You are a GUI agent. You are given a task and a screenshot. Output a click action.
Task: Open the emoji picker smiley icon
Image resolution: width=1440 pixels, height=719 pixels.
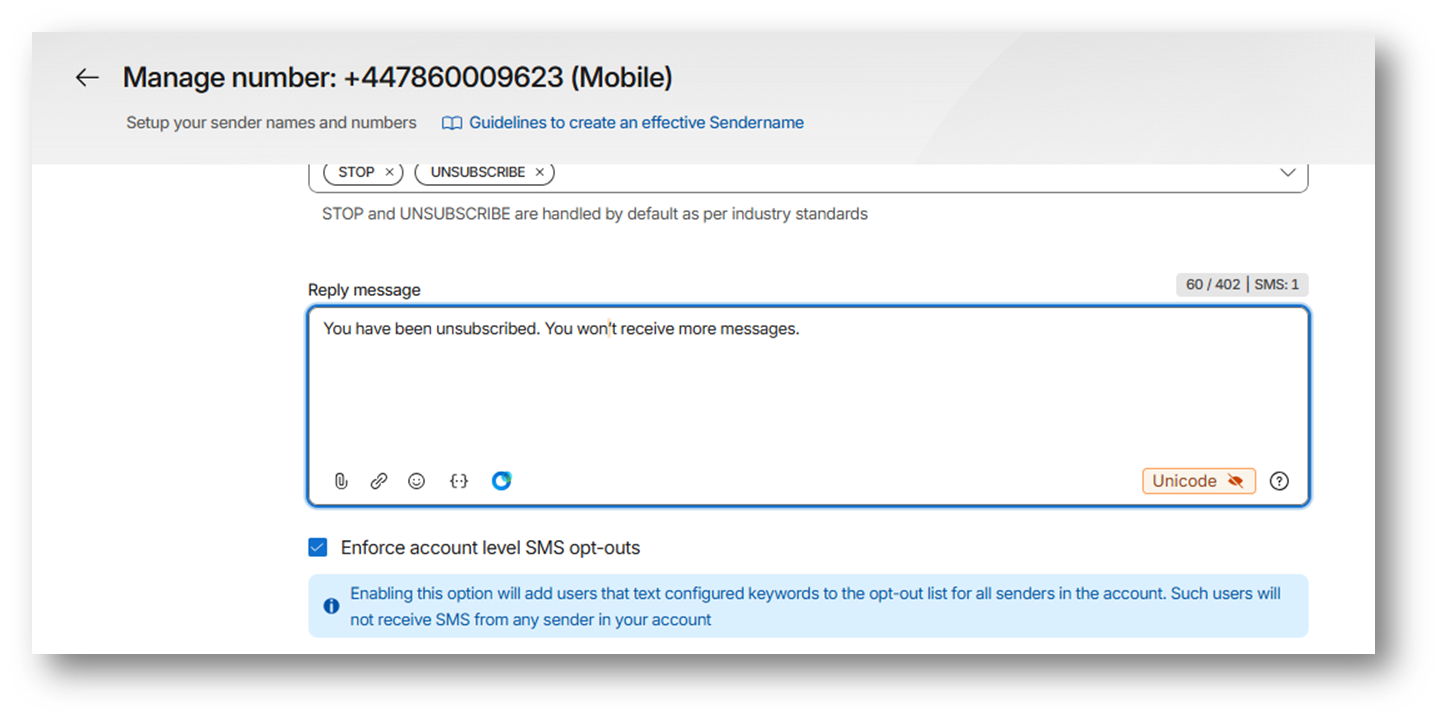pyautogui.click(x=417, y=481)
